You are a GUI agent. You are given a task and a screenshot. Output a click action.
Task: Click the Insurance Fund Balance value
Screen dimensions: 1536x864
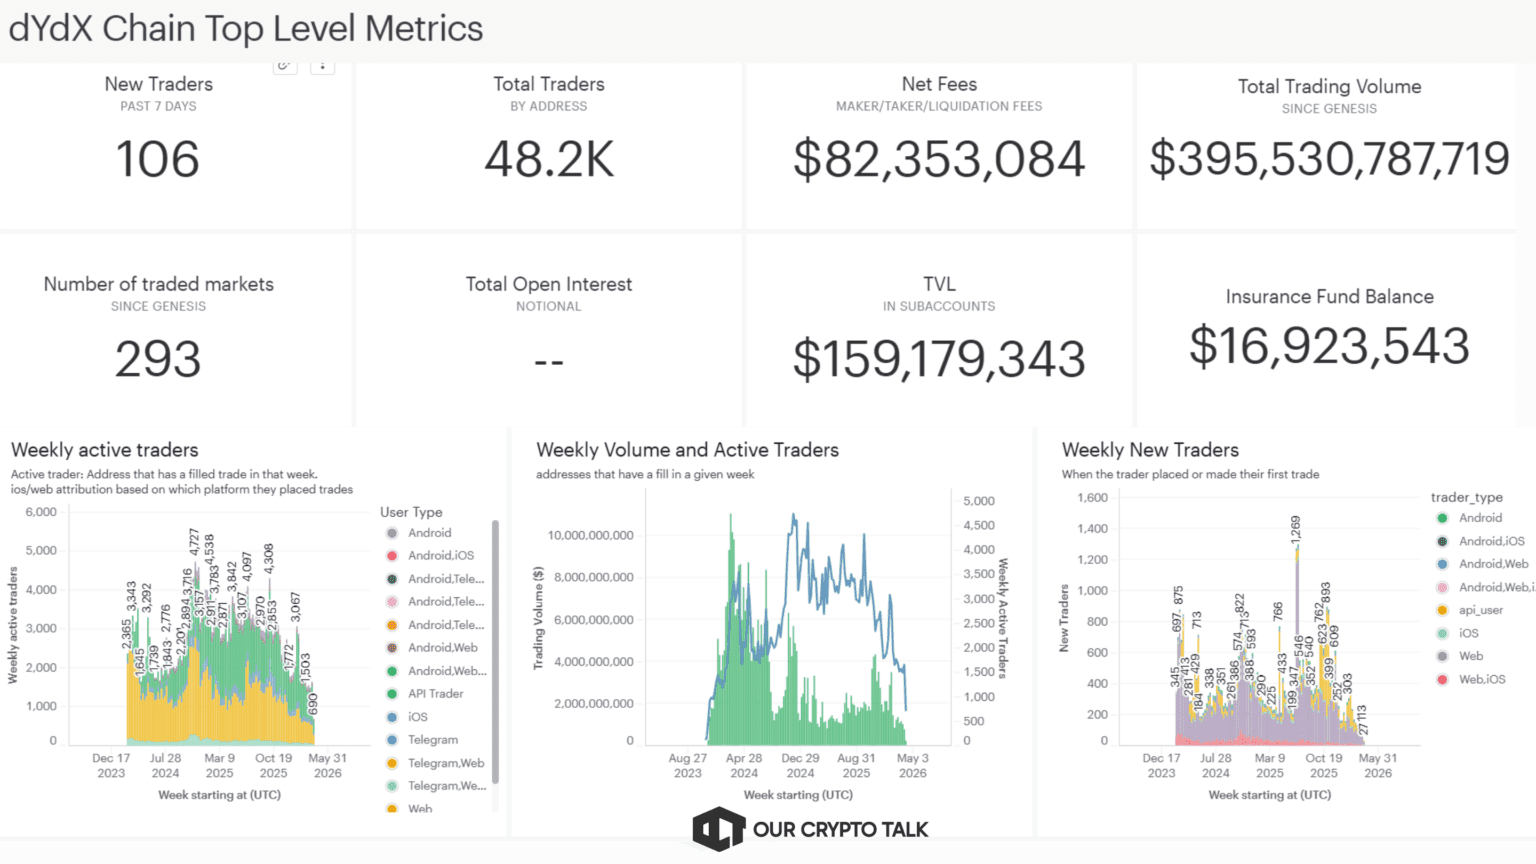tap(1329, 346)
